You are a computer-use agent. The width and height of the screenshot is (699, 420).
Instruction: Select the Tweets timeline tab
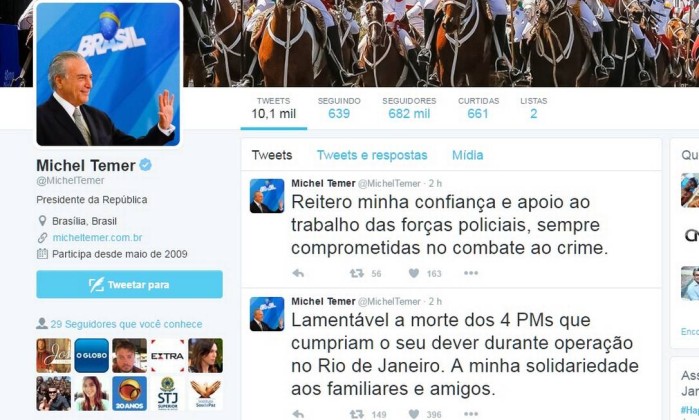click(x=272, y=155)
